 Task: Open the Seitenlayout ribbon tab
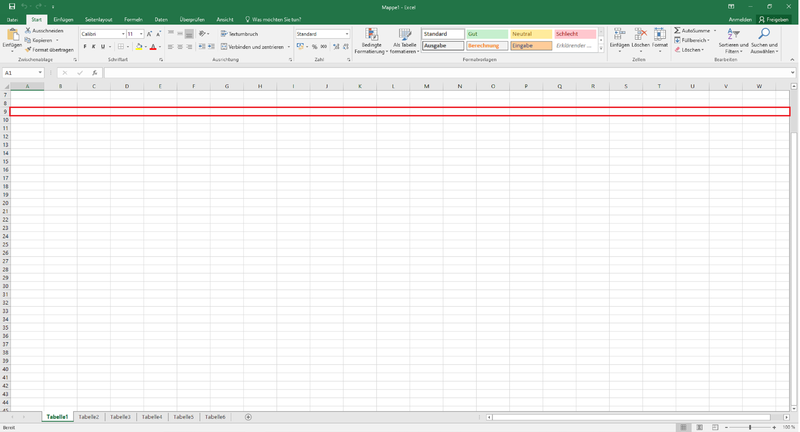pyautogui.click(x=98, y=19)
